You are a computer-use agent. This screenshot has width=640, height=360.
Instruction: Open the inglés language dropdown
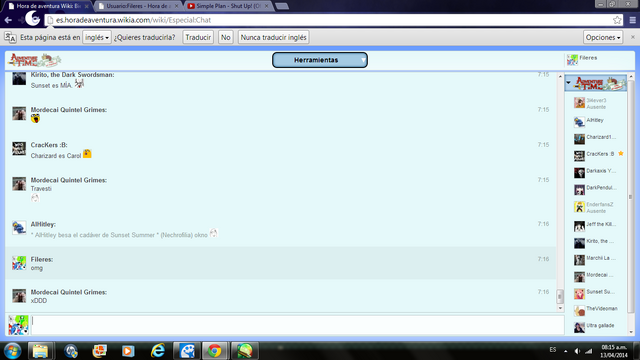pyautogui.click(x=97, y=37)
